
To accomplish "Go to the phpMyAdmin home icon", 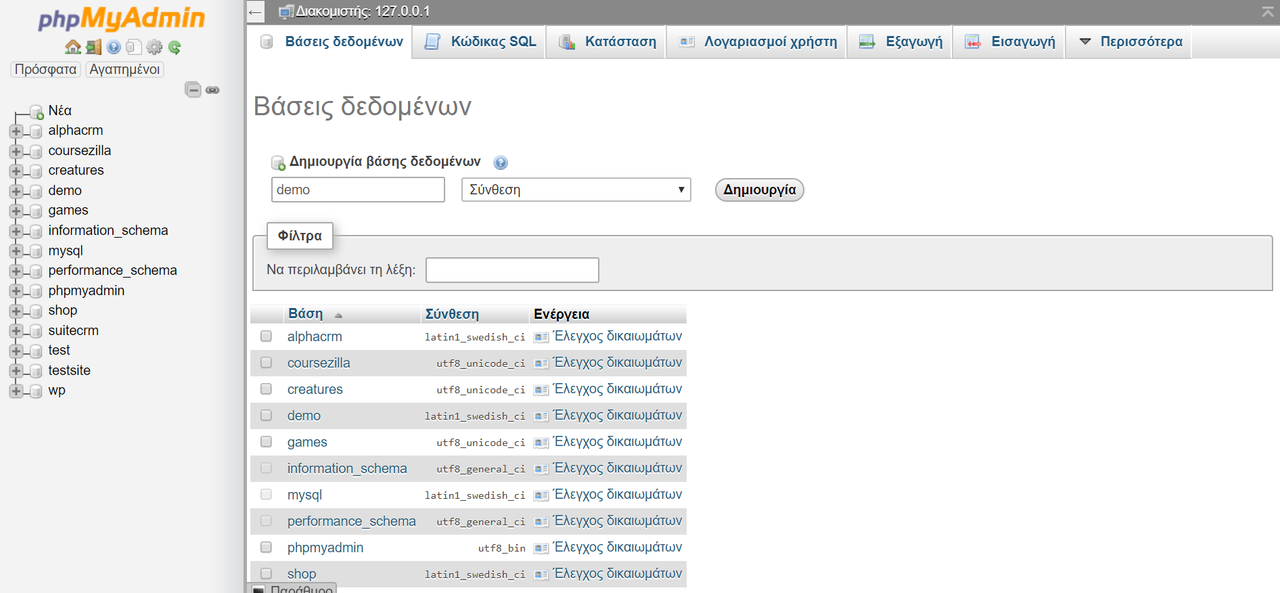I will click(72, 47).
